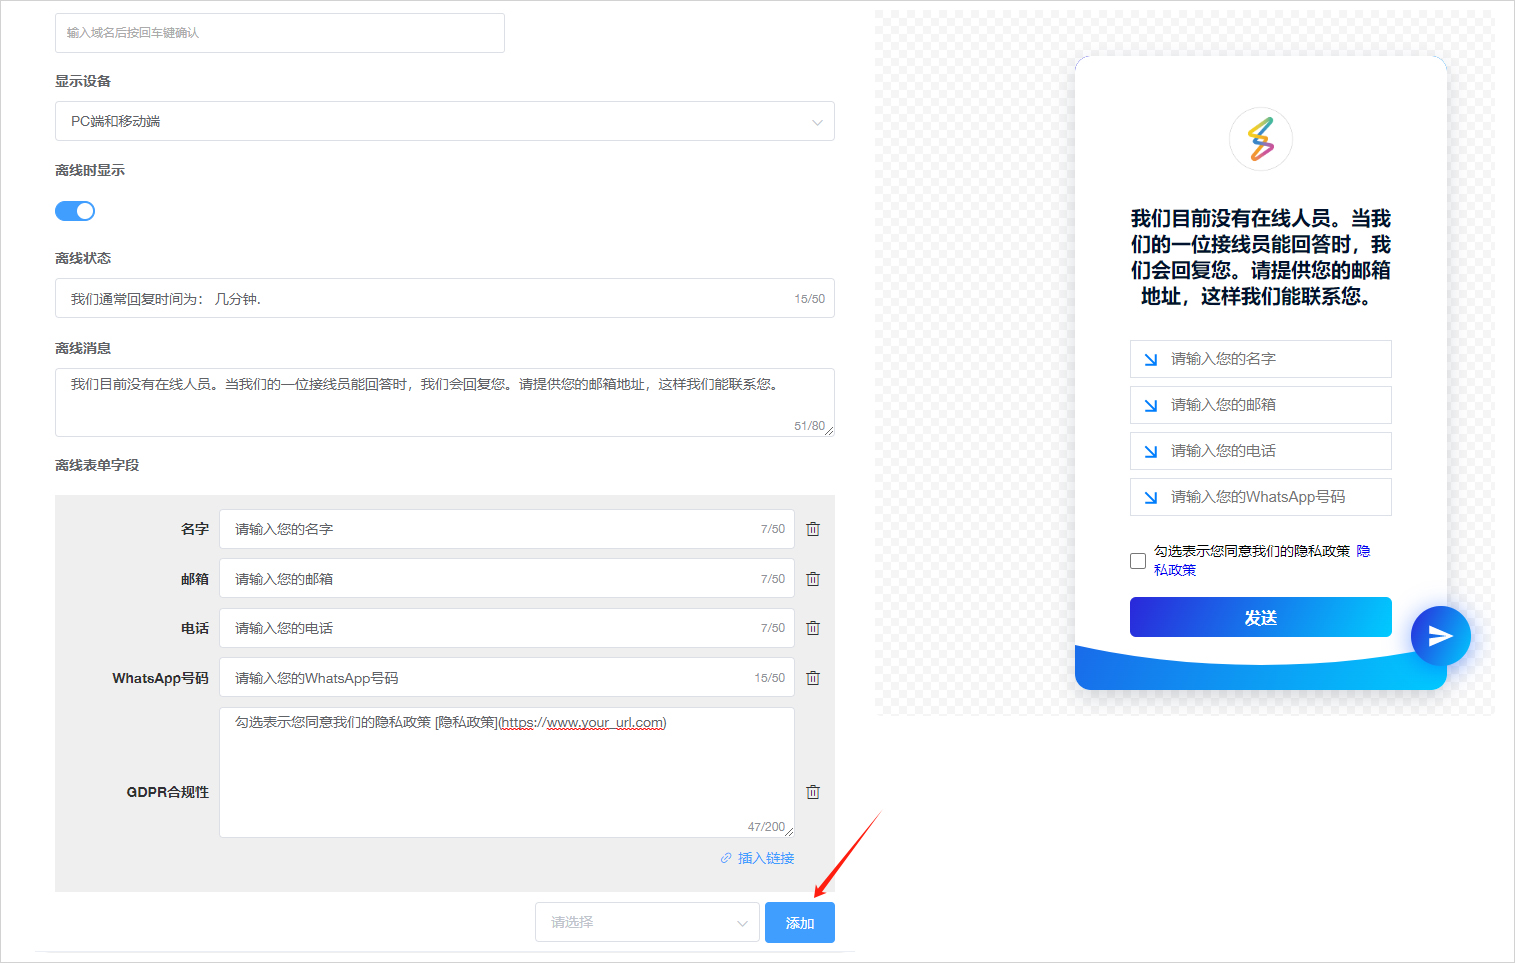
Task: Click preview field 请输入您的名字
Action: [x=1261, y=359]
